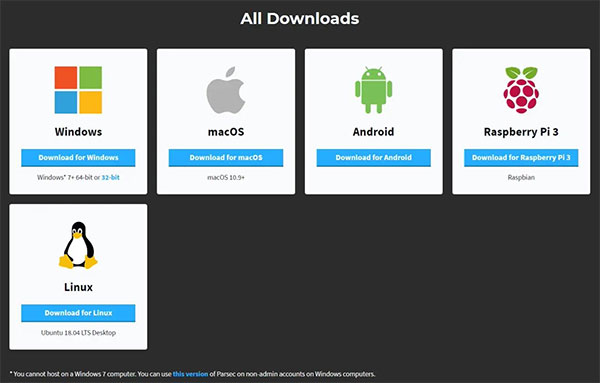Follow the 'this version' link in footnote

click(191, 374)
